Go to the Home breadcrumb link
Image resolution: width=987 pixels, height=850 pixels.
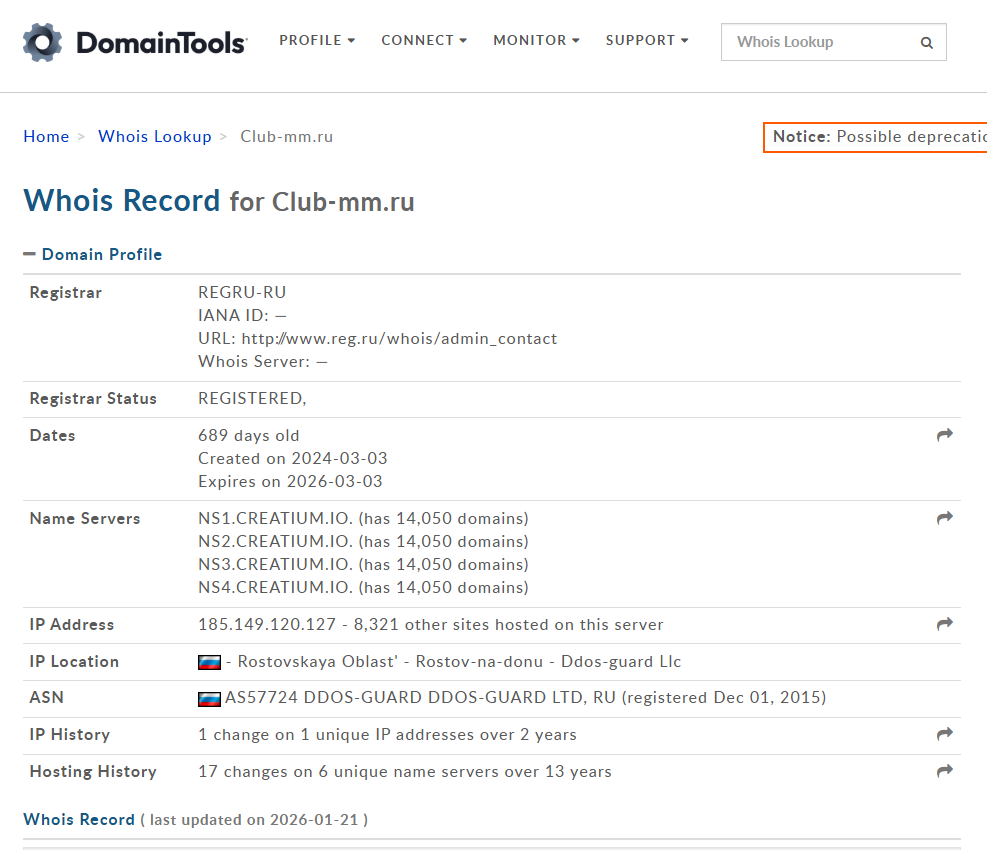[46, 136]
